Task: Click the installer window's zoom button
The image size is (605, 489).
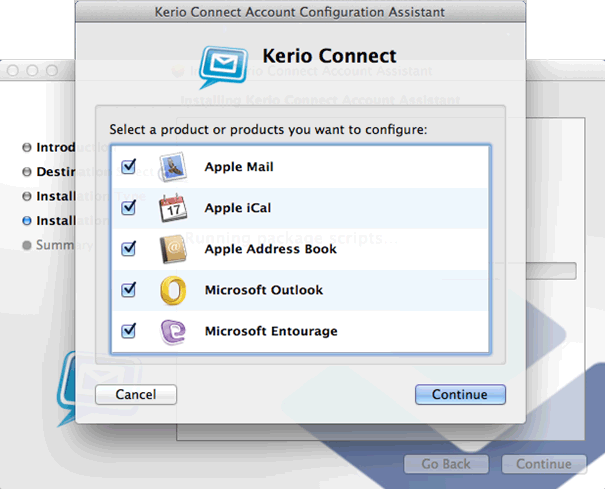Action: point(52,70)
